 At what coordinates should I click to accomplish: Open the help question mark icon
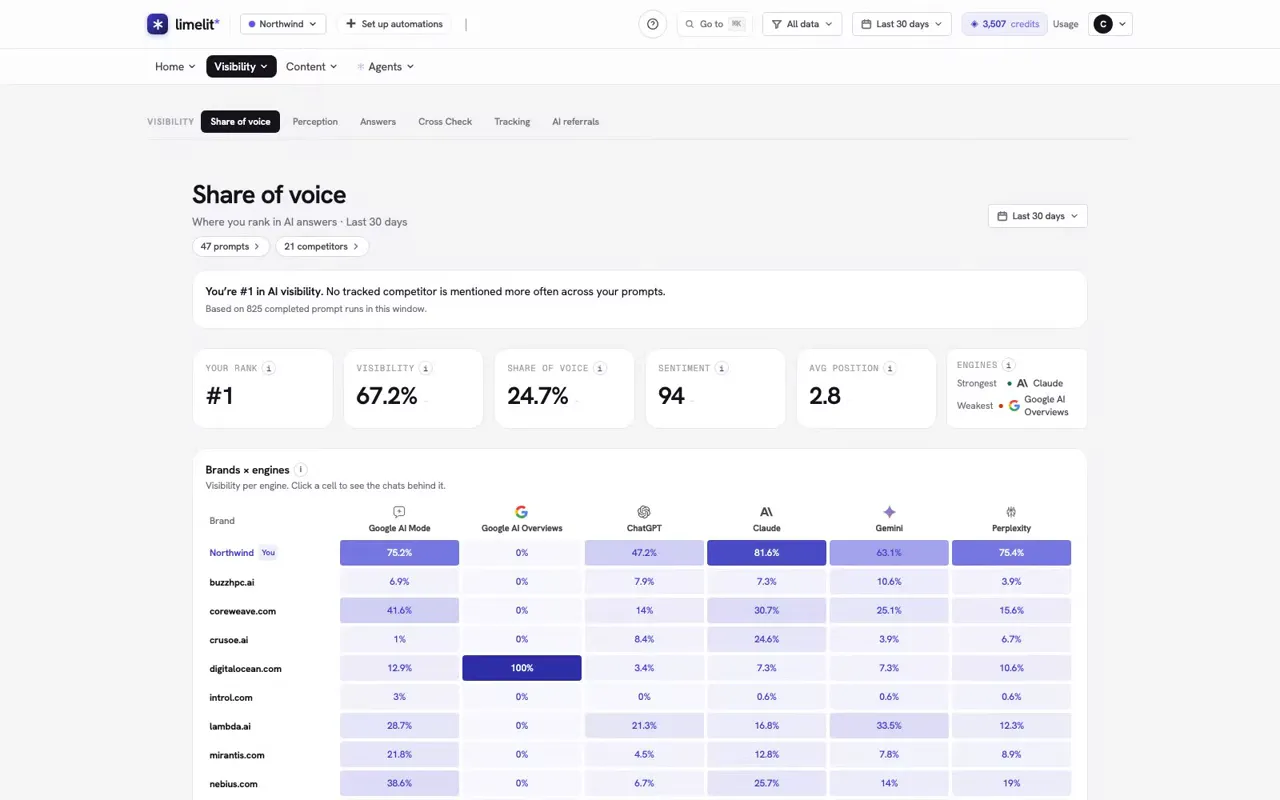pos(652,24)
